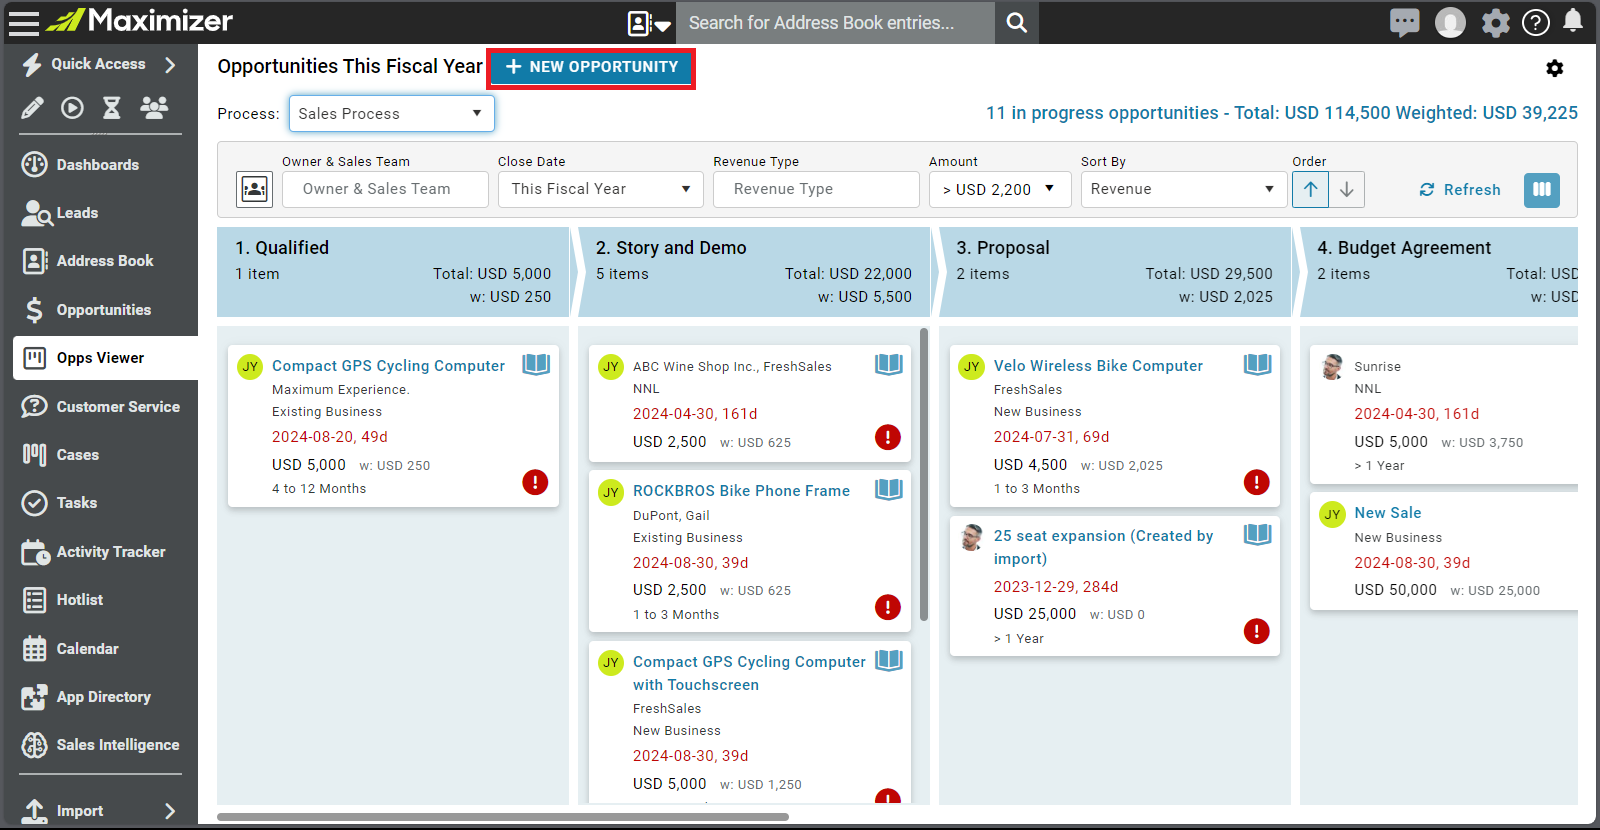Click red alert icon on ROCKBROS card
This screenshot has width=1600, height=830.
point(888,607)
